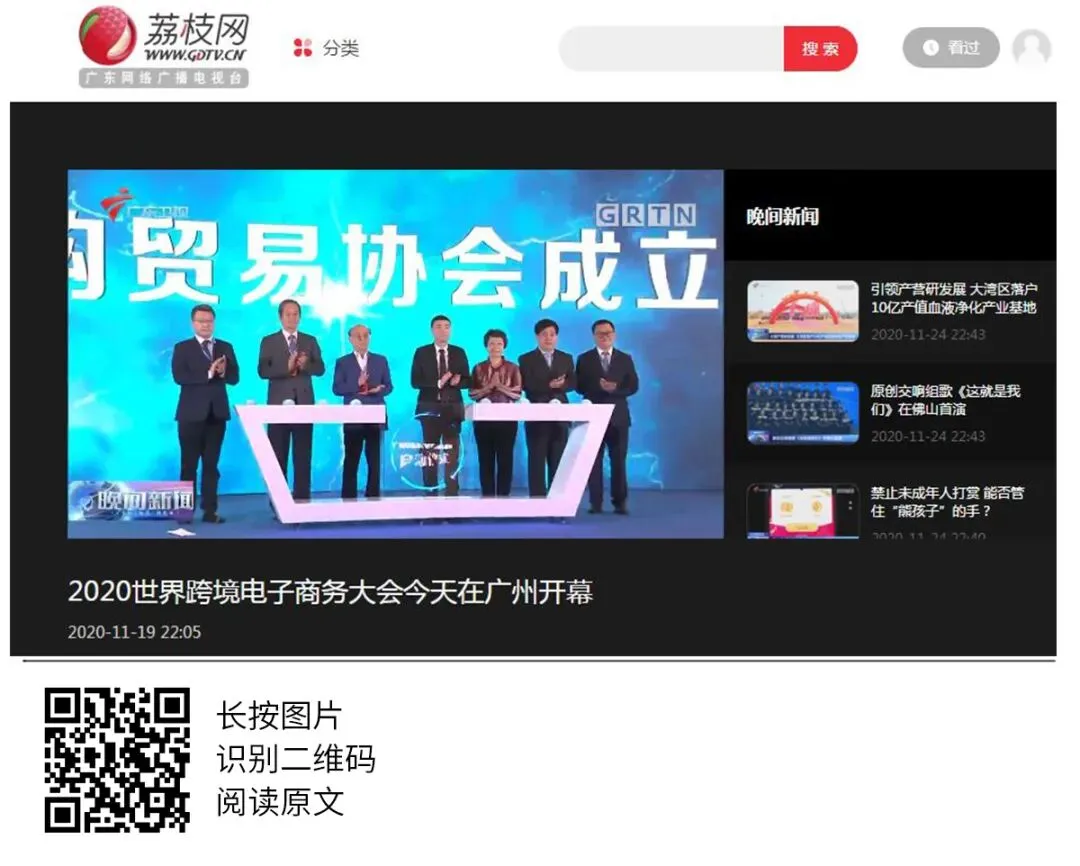Open thumbnail of 血液净化产业基地 news
This screenshot has height=866, width=1080.
[802, 311]
